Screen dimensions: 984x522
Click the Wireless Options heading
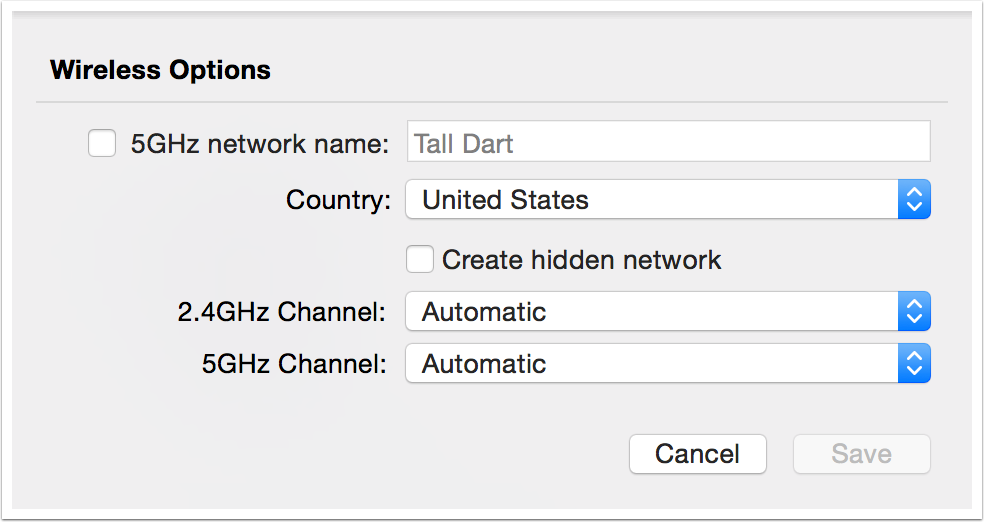tap(160, 70)
